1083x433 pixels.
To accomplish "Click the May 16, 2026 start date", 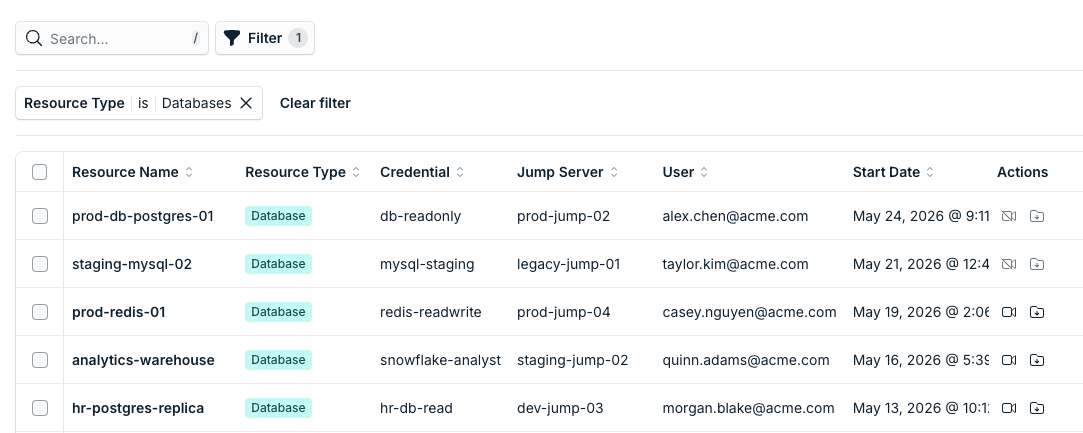I will pyautogui.click(x=921, y=360).
